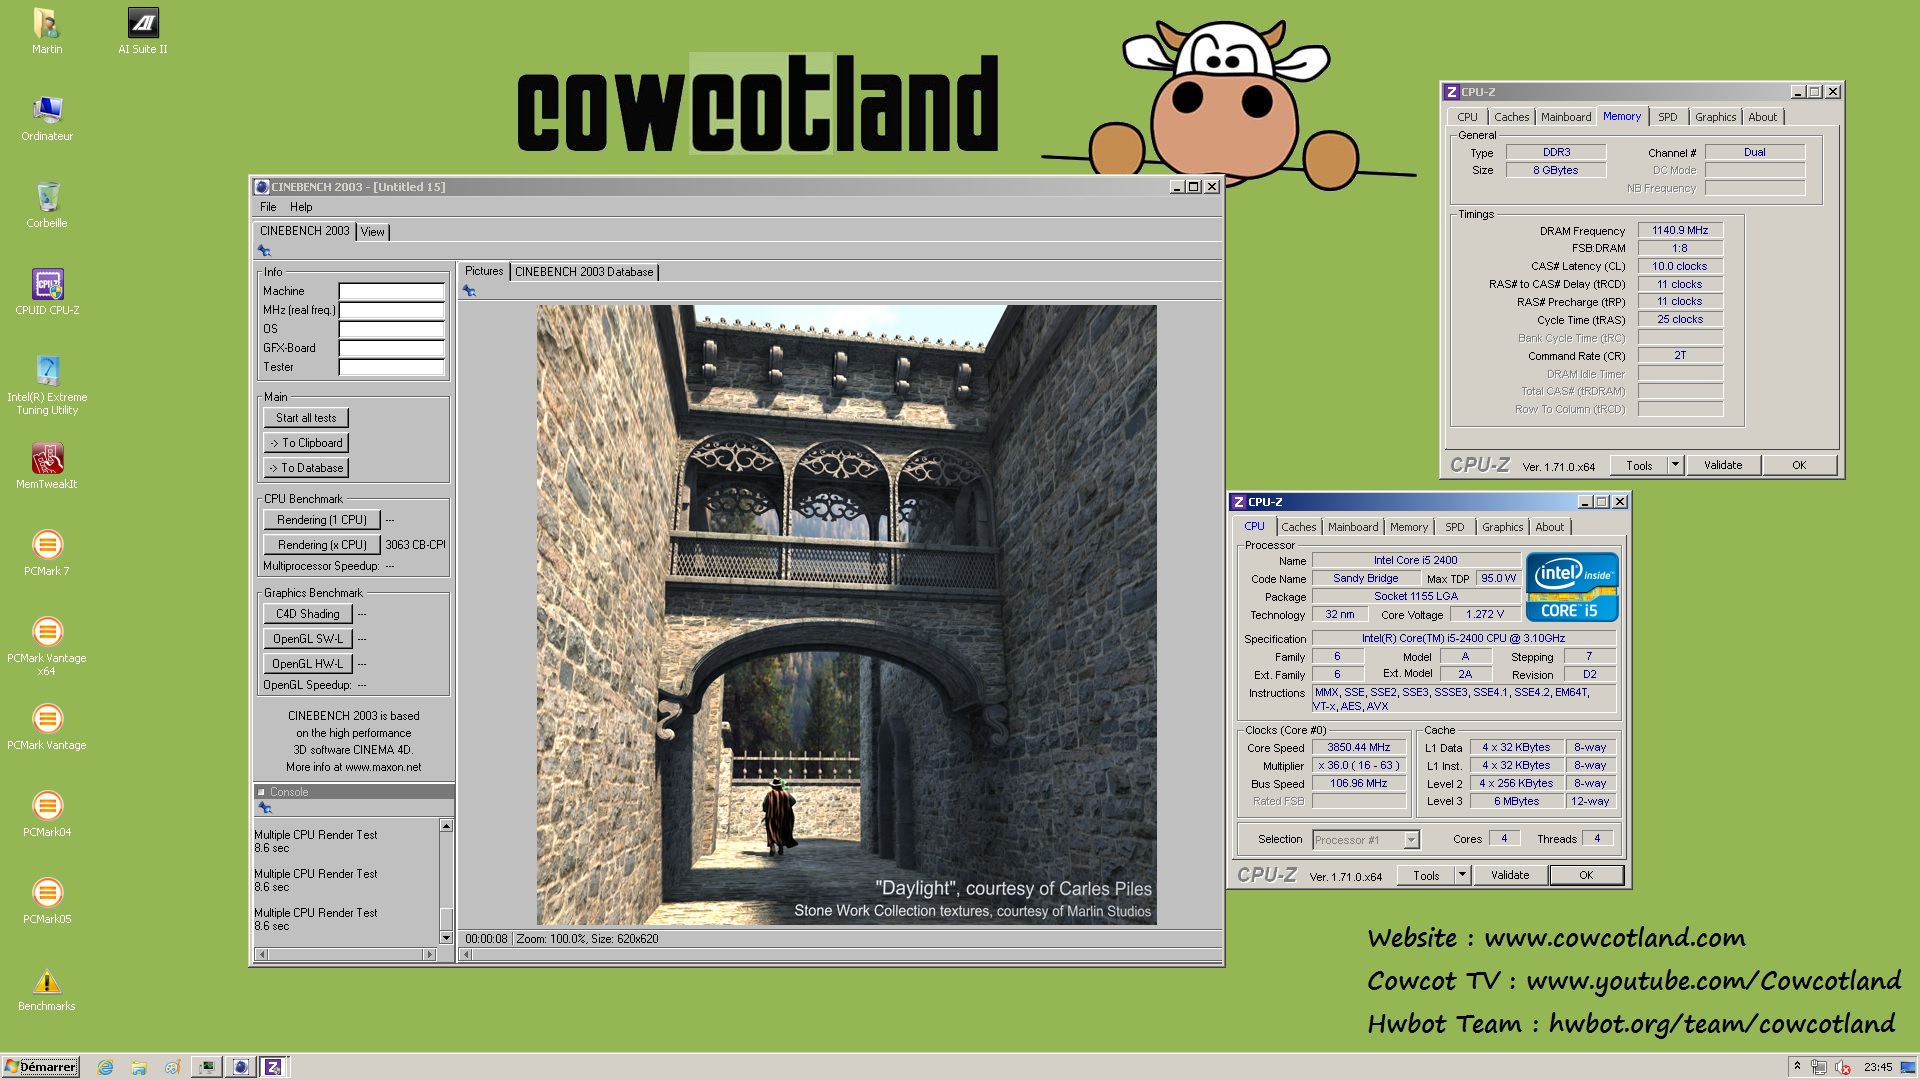Switch to the Cinebench taskbar button
The height and width of the screenshot is (1080, 1920).
point(240,1067)
